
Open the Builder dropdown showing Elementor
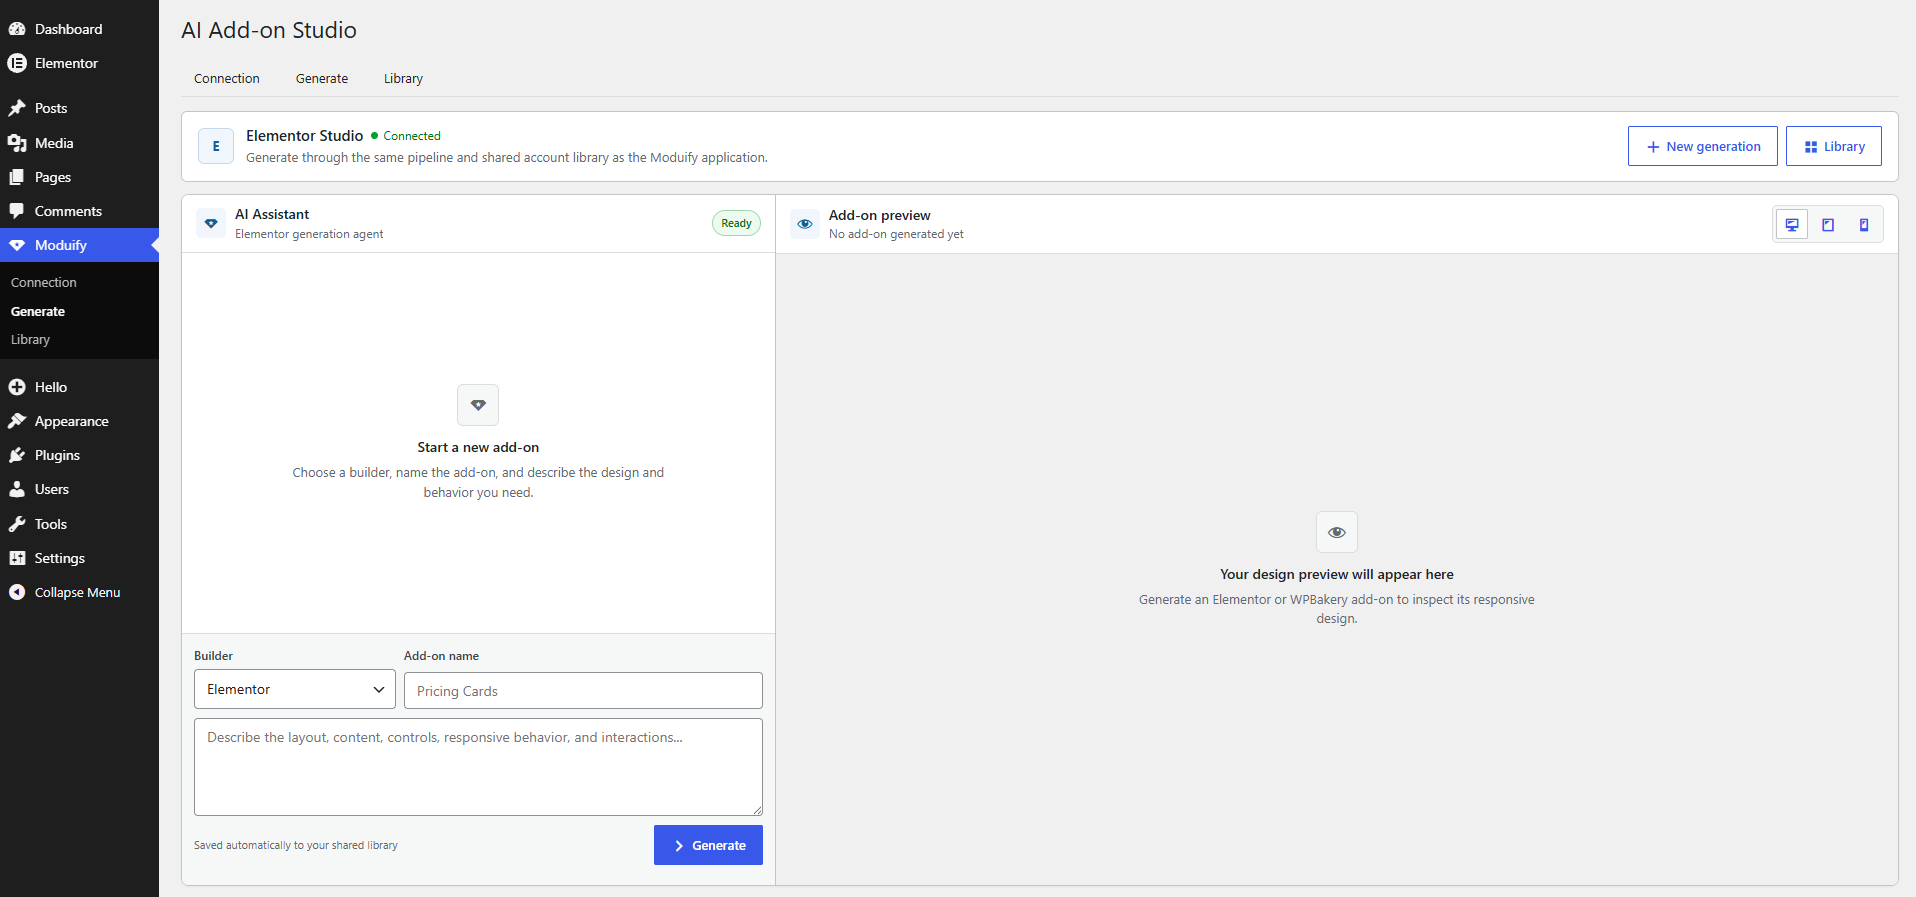[295, 689]
